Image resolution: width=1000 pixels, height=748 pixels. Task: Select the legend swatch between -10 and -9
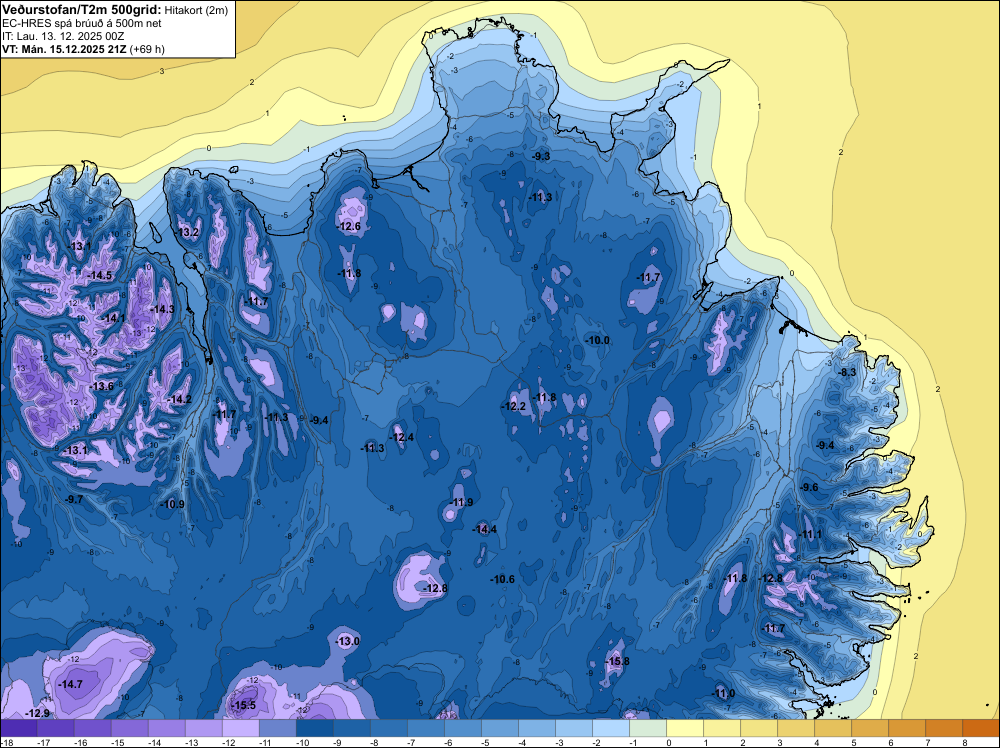314,728
